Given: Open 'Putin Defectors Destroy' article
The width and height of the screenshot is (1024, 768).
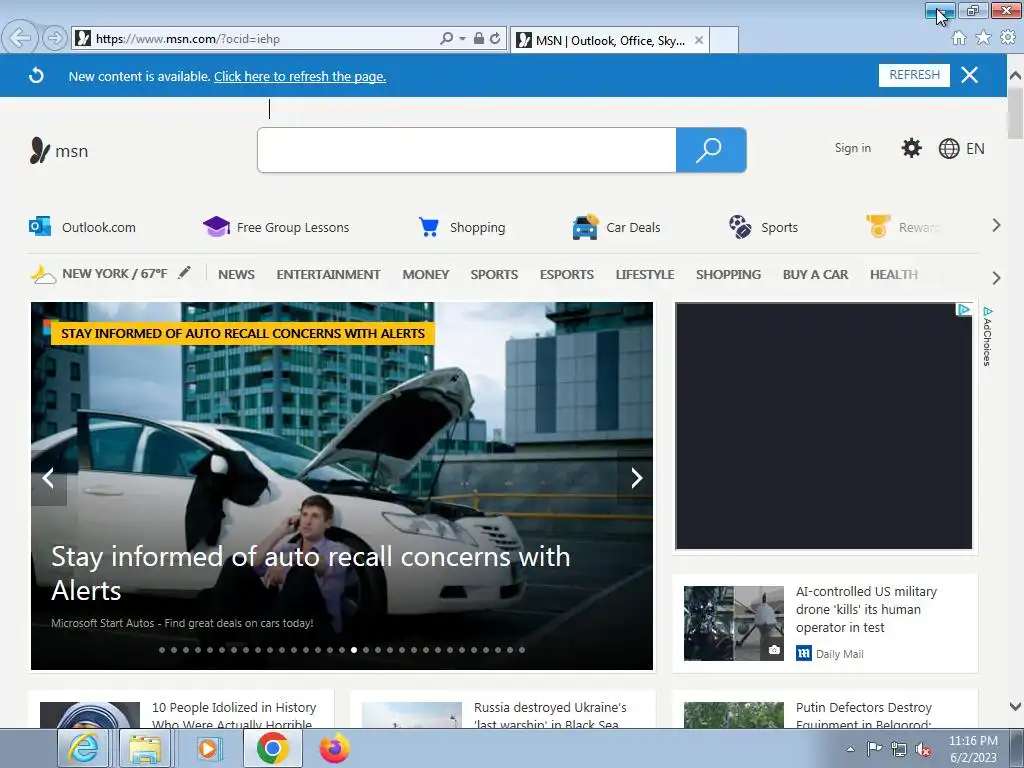Looking at the screenshot, I should click(863, 716).
